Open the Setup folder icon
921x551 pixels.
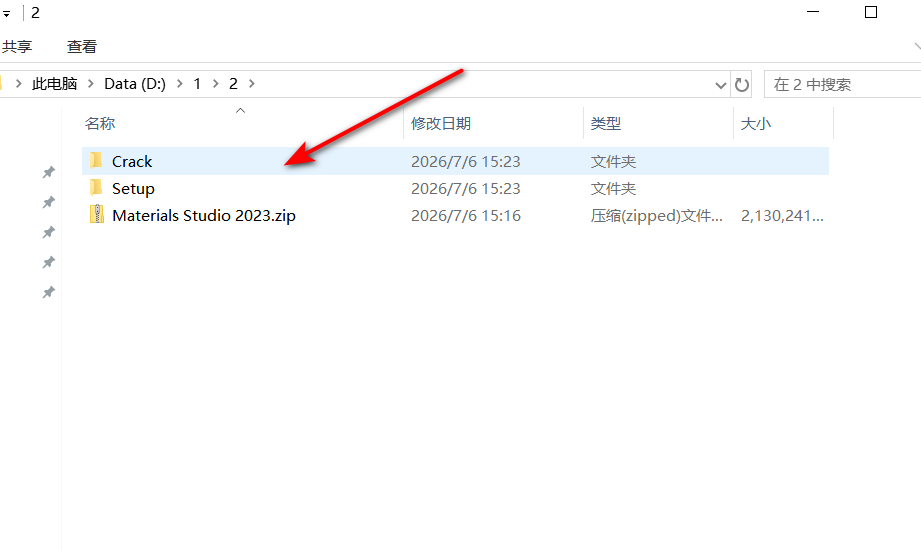point(96,187)
